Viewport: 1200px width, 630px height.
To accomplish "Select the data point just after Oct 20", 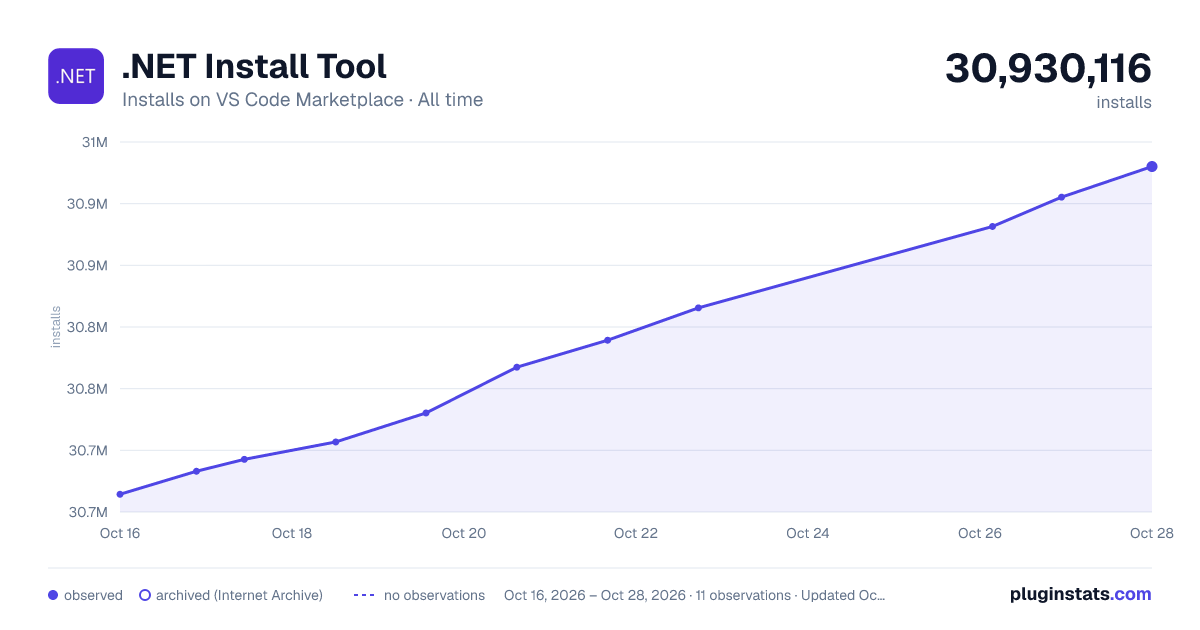I will [517, 367].
